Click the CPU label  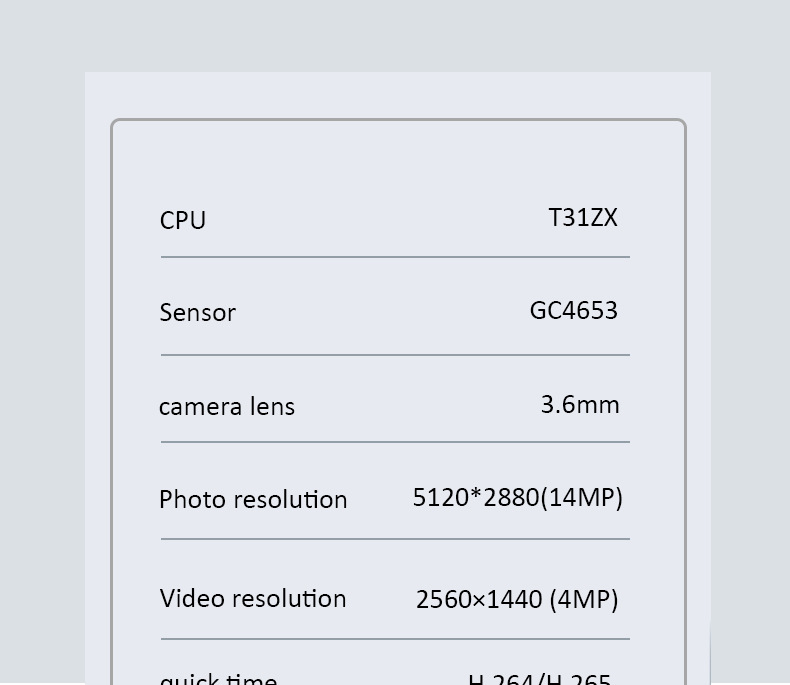coord(183,220)
